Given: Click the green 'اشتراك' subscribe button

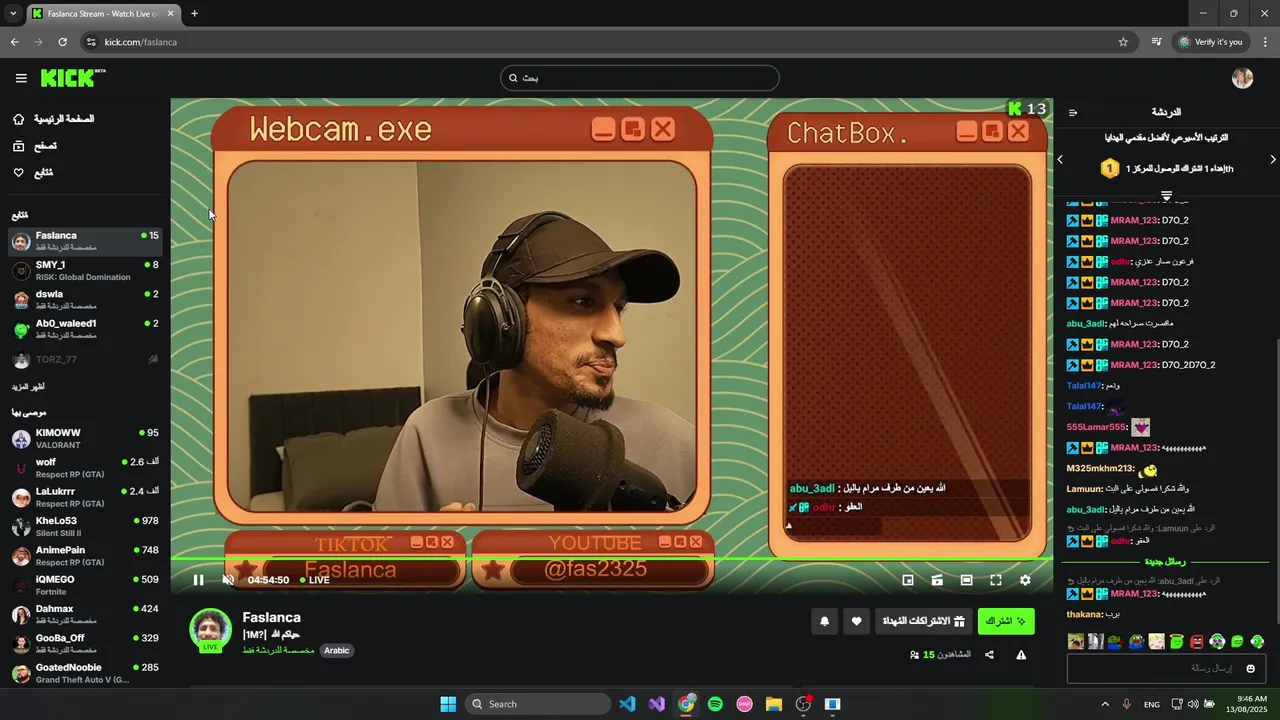Looking at the screenshot, I should 1006,621.
